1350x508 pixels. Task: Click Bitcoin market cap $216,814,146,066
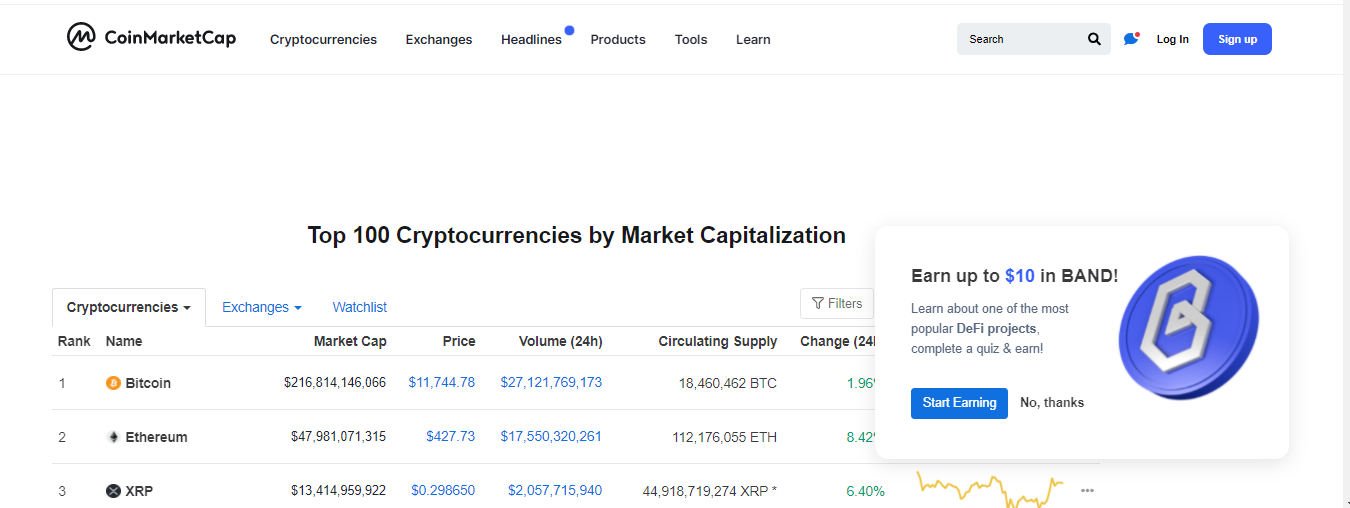[x=335, y=383]
